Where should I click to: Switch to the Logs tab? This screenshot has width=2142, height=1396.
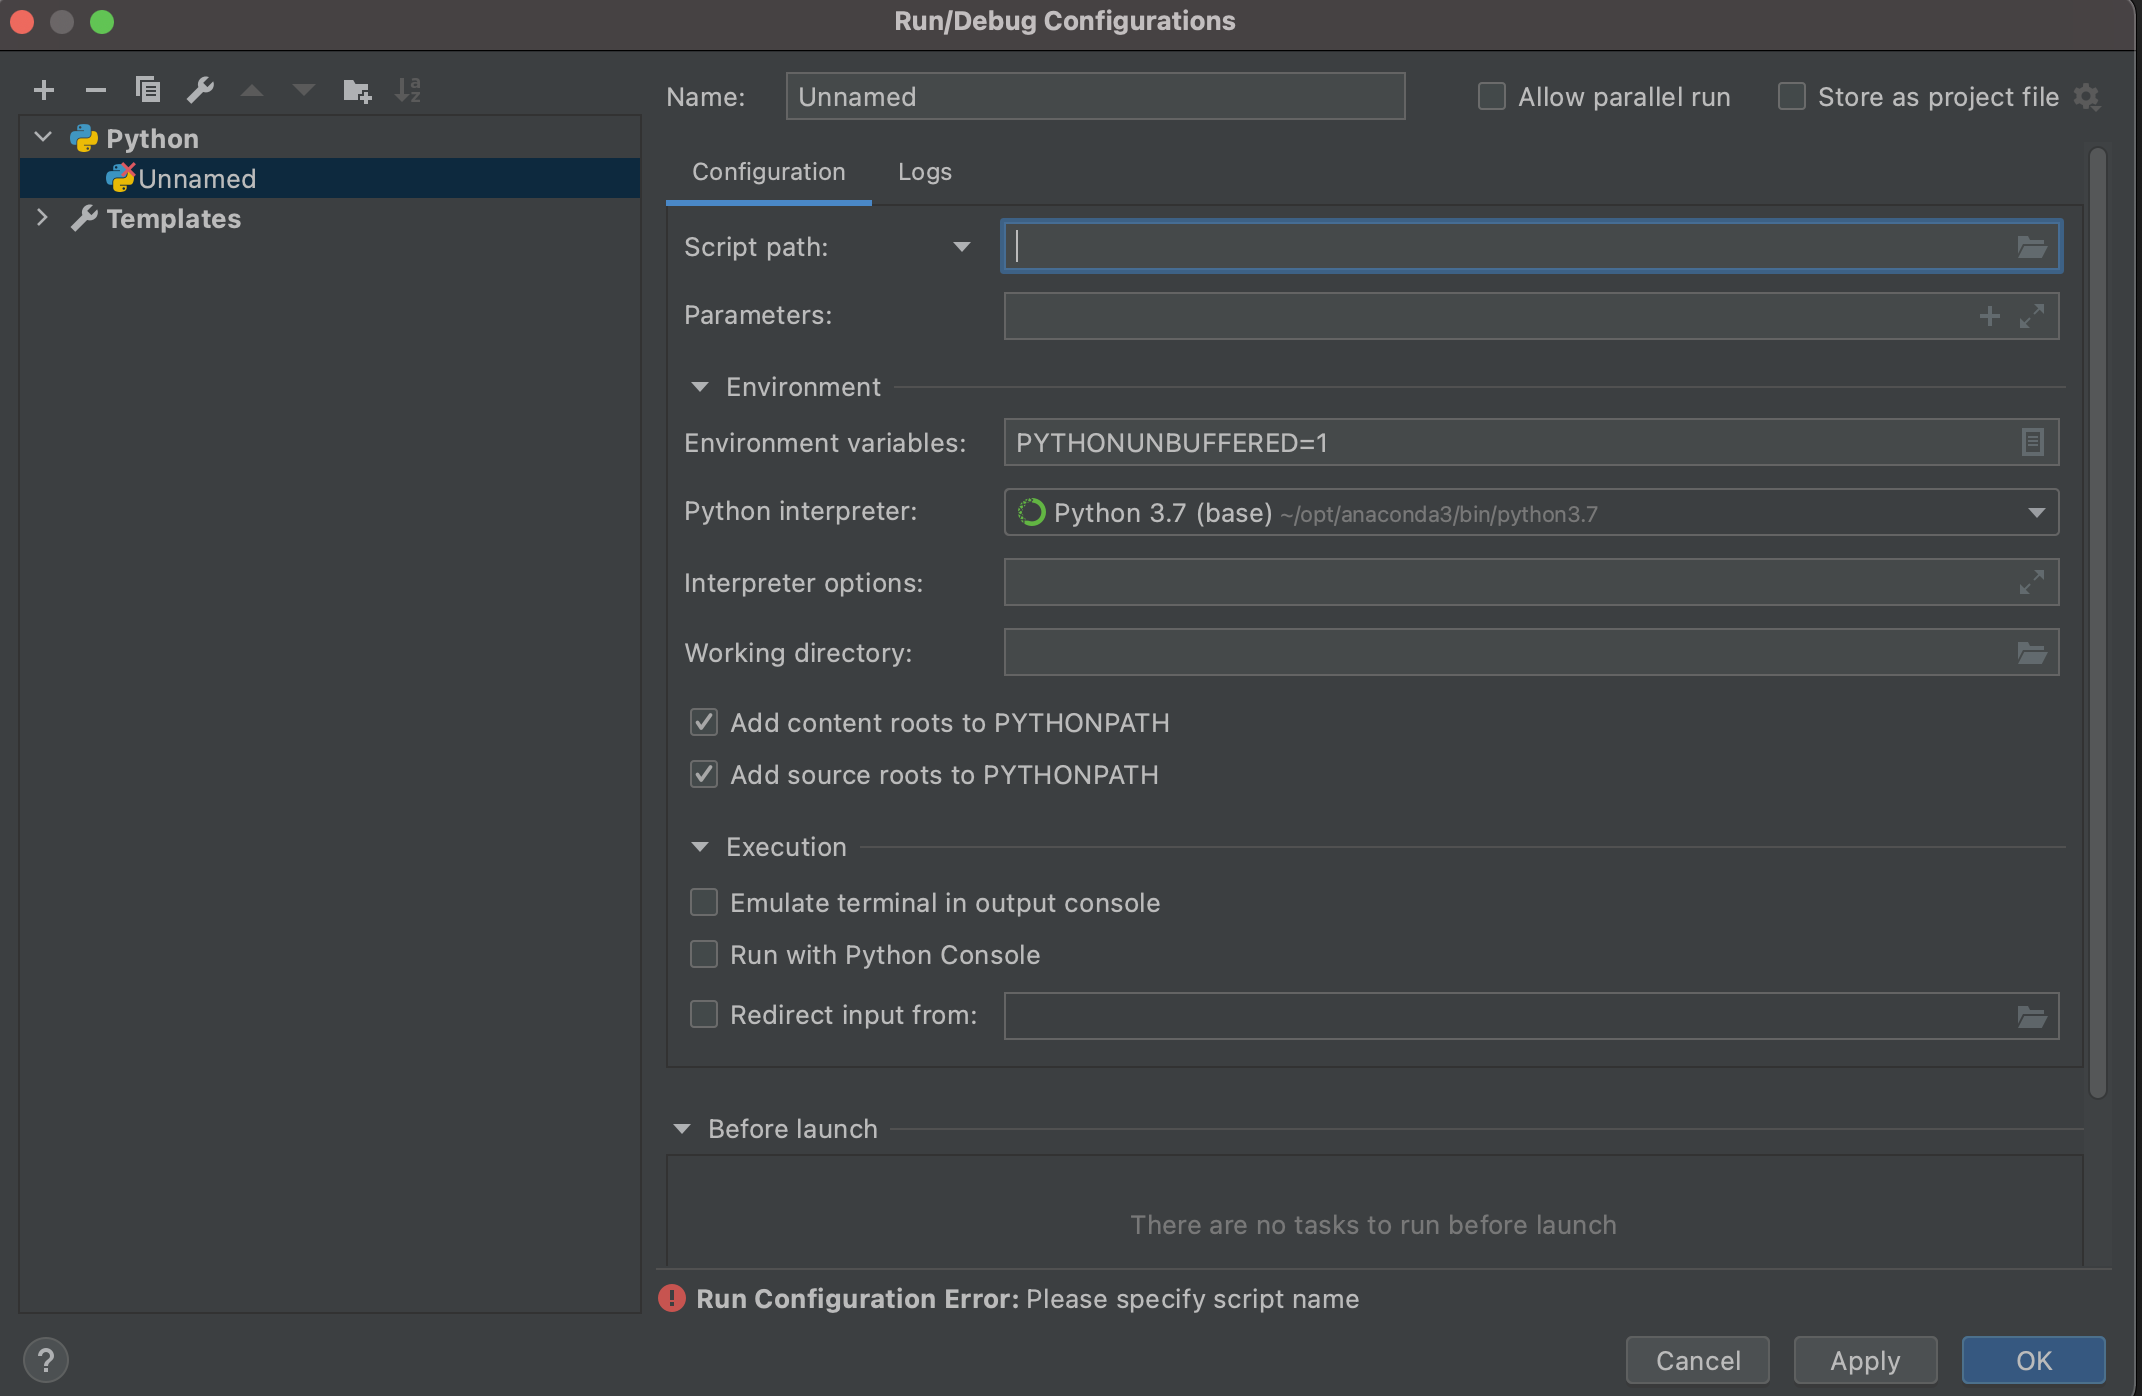coord(924,172)
